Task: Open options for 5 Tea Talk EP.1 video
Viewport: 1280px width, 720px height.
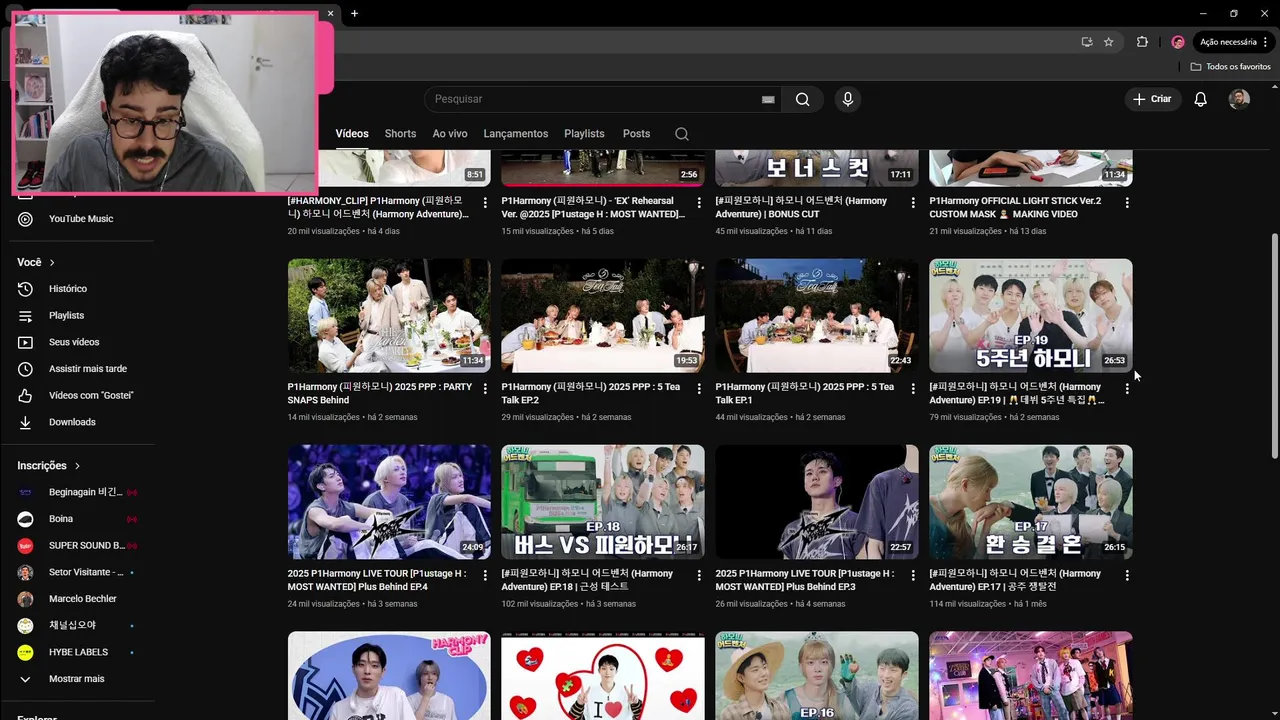Action: (913, 388)
